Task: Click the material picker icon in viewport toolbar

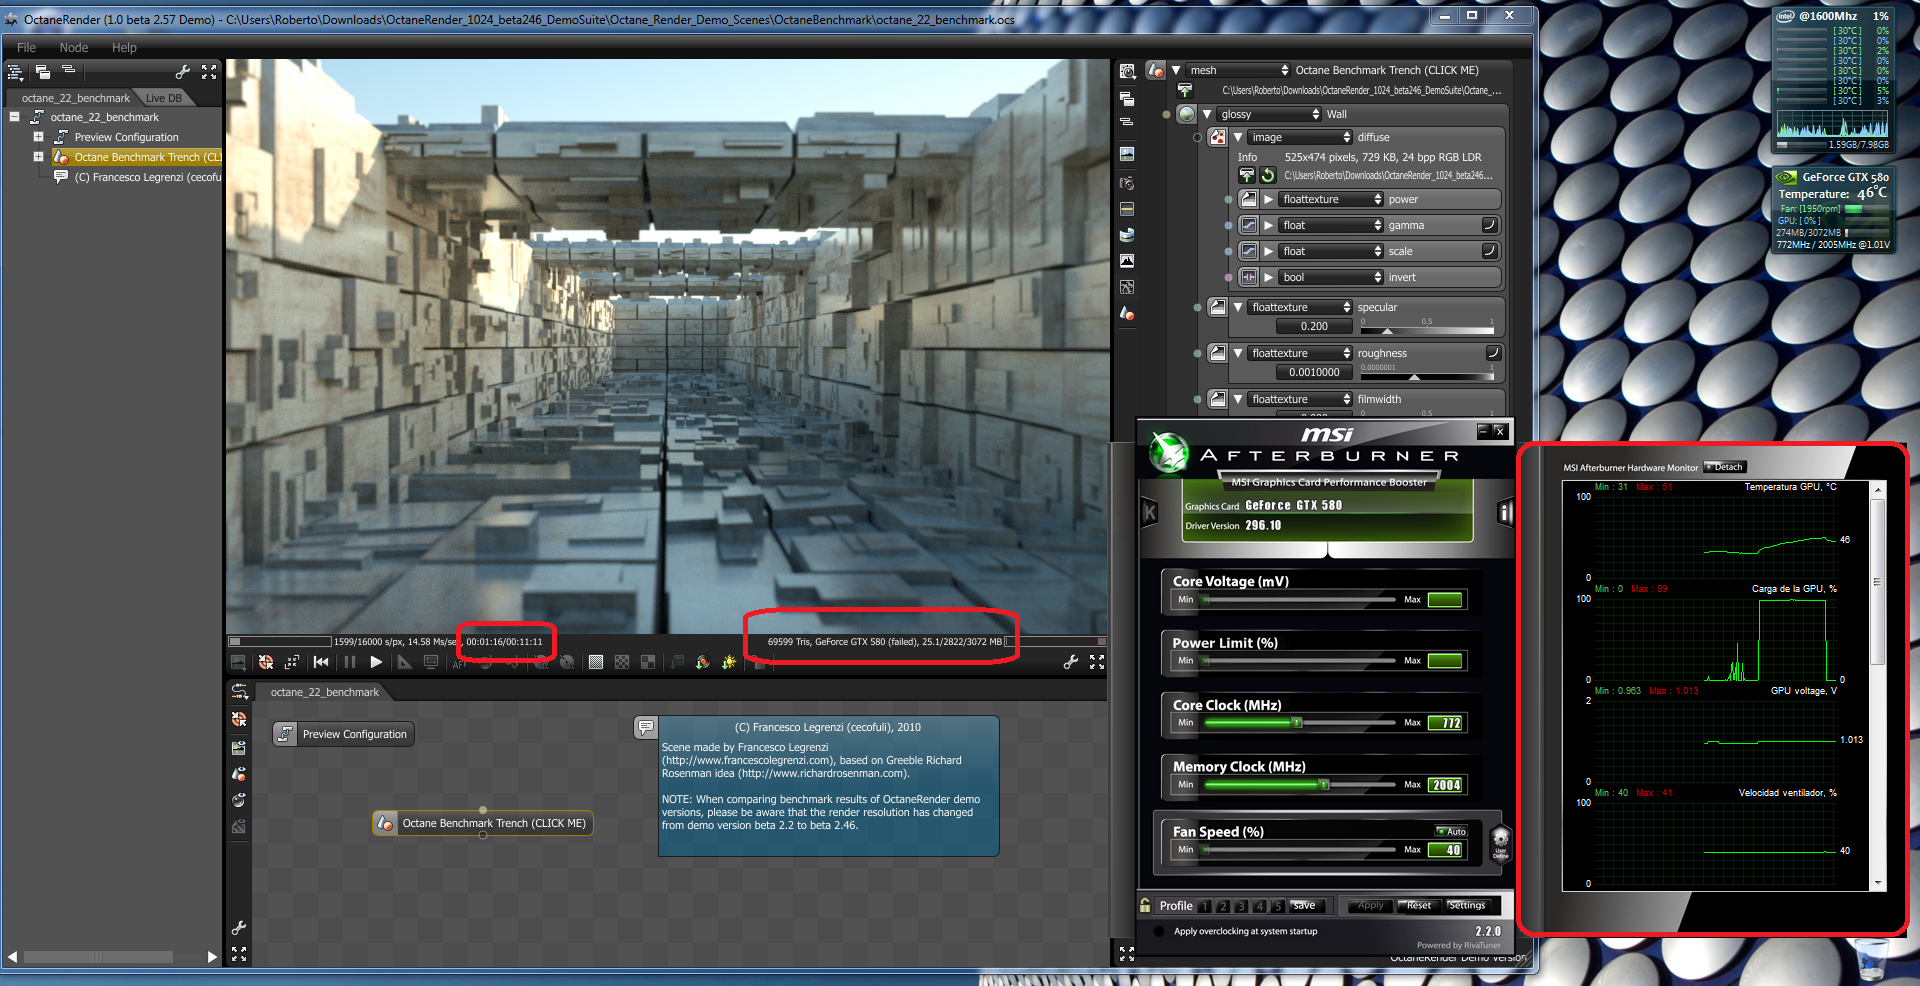Action: [x=703, y=662]
